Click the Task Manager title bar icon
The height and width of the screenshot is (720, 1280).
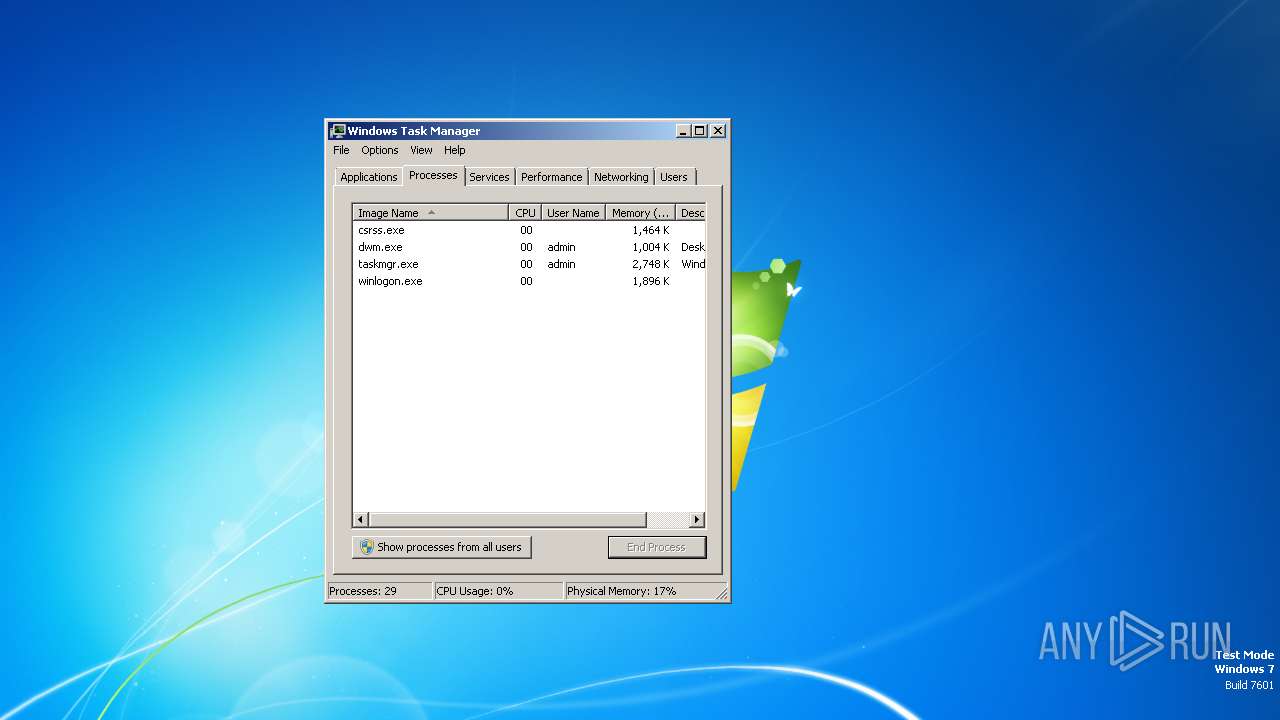338,131
